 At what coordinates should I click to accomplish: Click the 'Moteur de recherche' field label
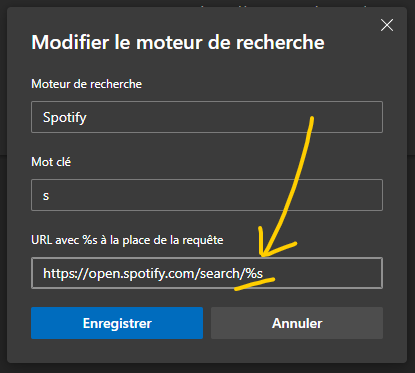(x=87, y=84)
